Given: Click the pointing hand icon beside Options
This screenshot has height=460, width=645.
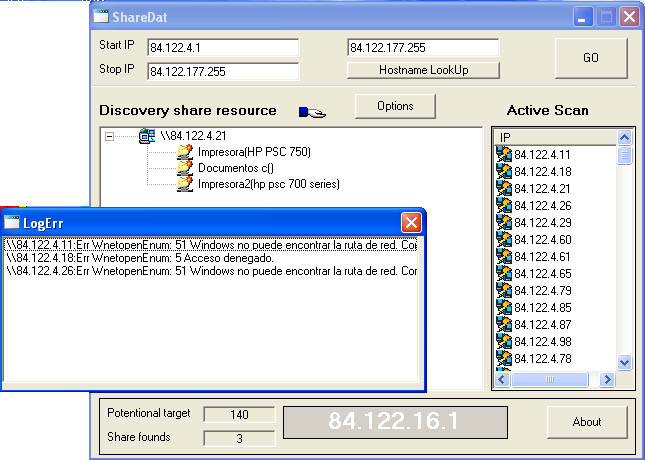Looking at the screenshot, I should coord(312,112).
